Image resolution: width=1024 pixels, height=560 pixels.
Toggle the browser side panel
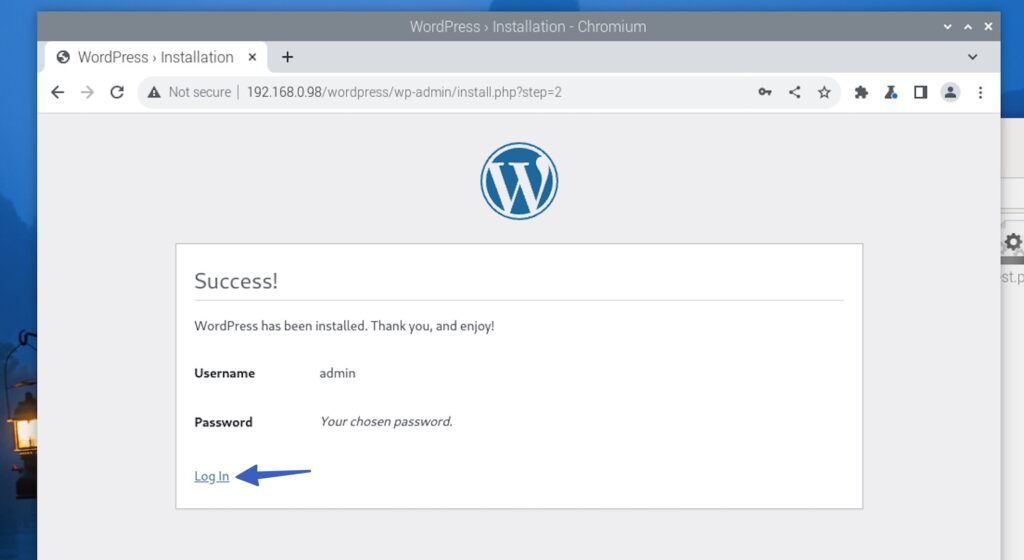(x=920, y=92)
